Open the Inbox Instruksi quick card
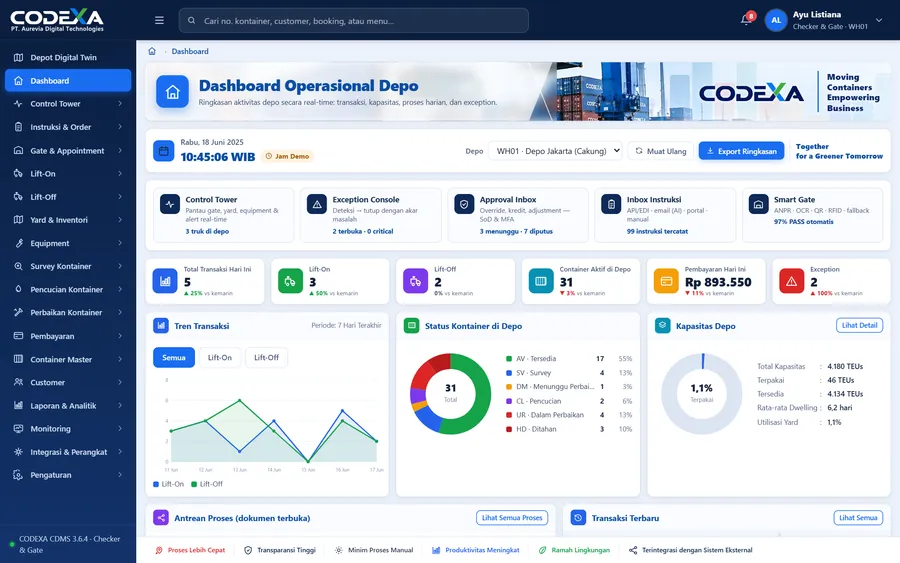The width and height of the screenshot is (900, 563). click(665, 215)
